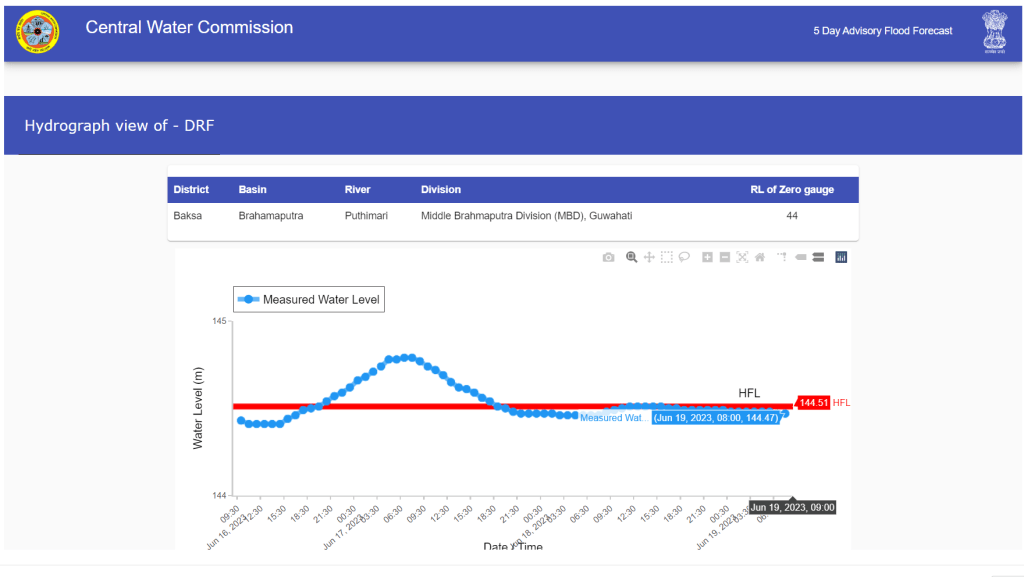The height and width of the screenshot is (577, 1024).
Task: Enable show closest data on hover
Action: pyautogui.click(x=801, y=257)
